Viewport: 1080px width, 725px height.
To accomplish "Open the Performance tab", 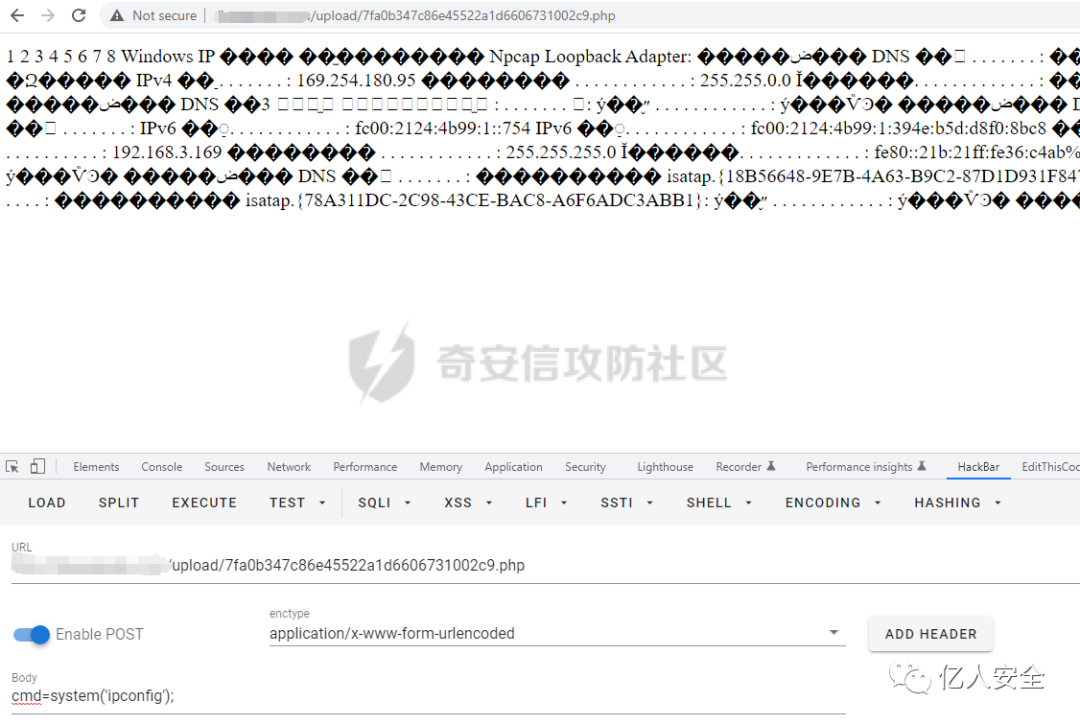I will click(365, 466).
